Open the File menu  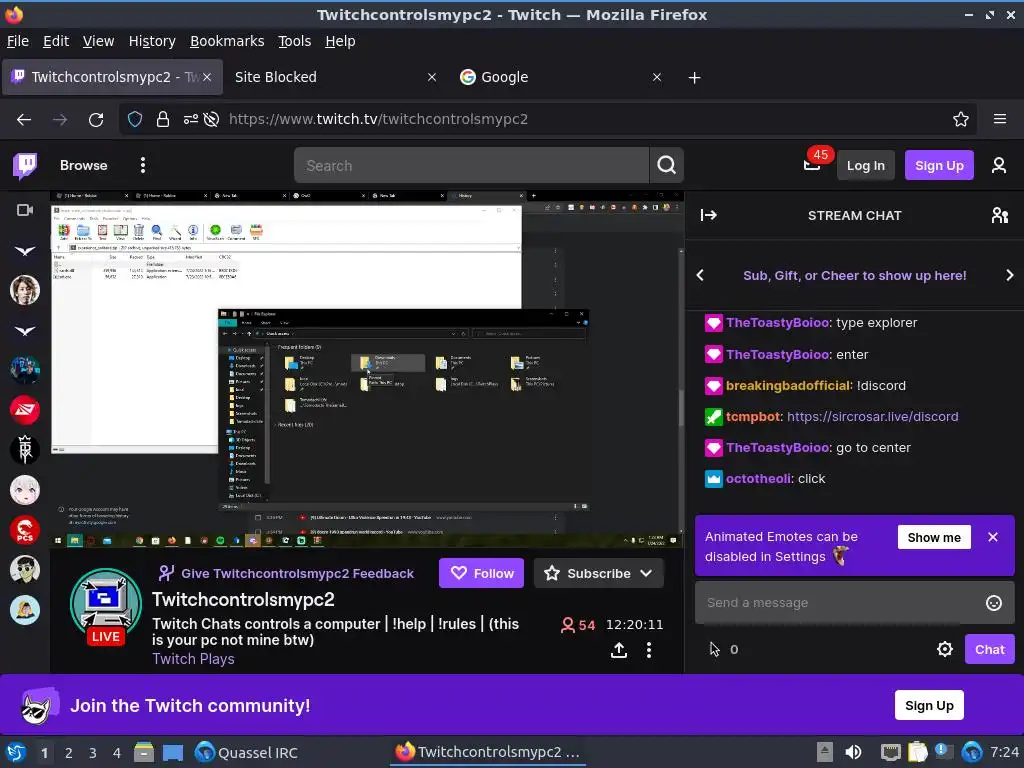pyautogui.click(x=18, y=41)
